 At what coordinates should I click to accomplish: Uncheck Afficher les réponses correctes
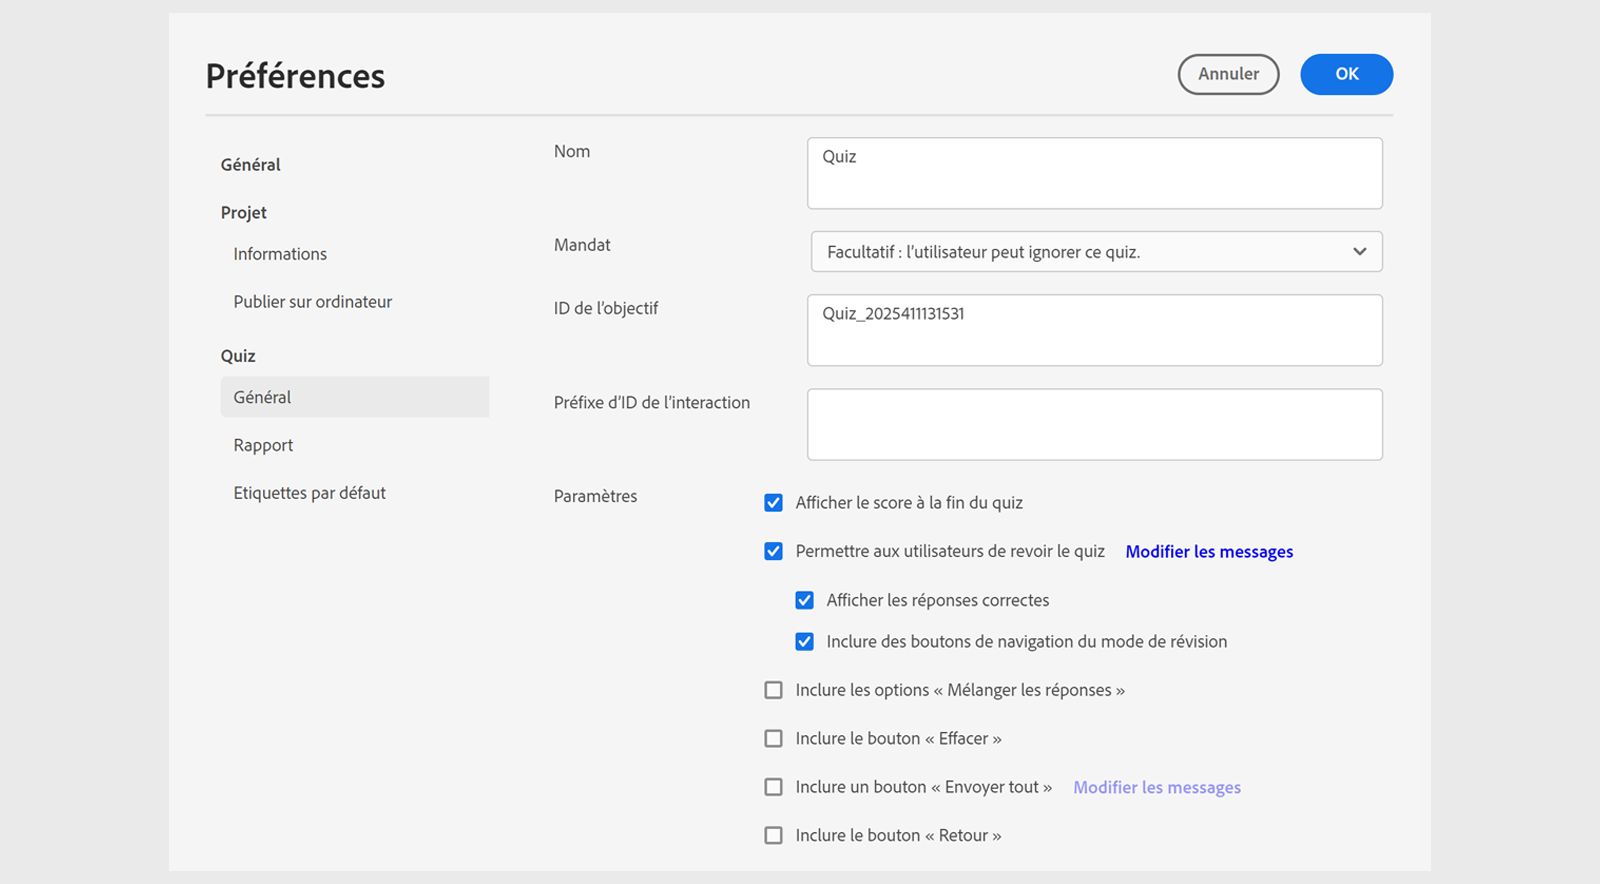[x=804, y=600]
